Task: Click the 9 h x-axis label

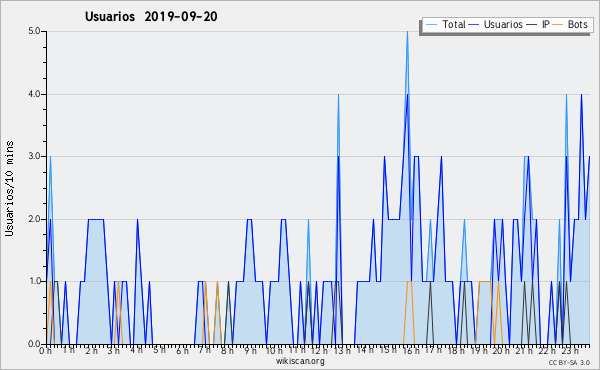Action: point(250,351)
